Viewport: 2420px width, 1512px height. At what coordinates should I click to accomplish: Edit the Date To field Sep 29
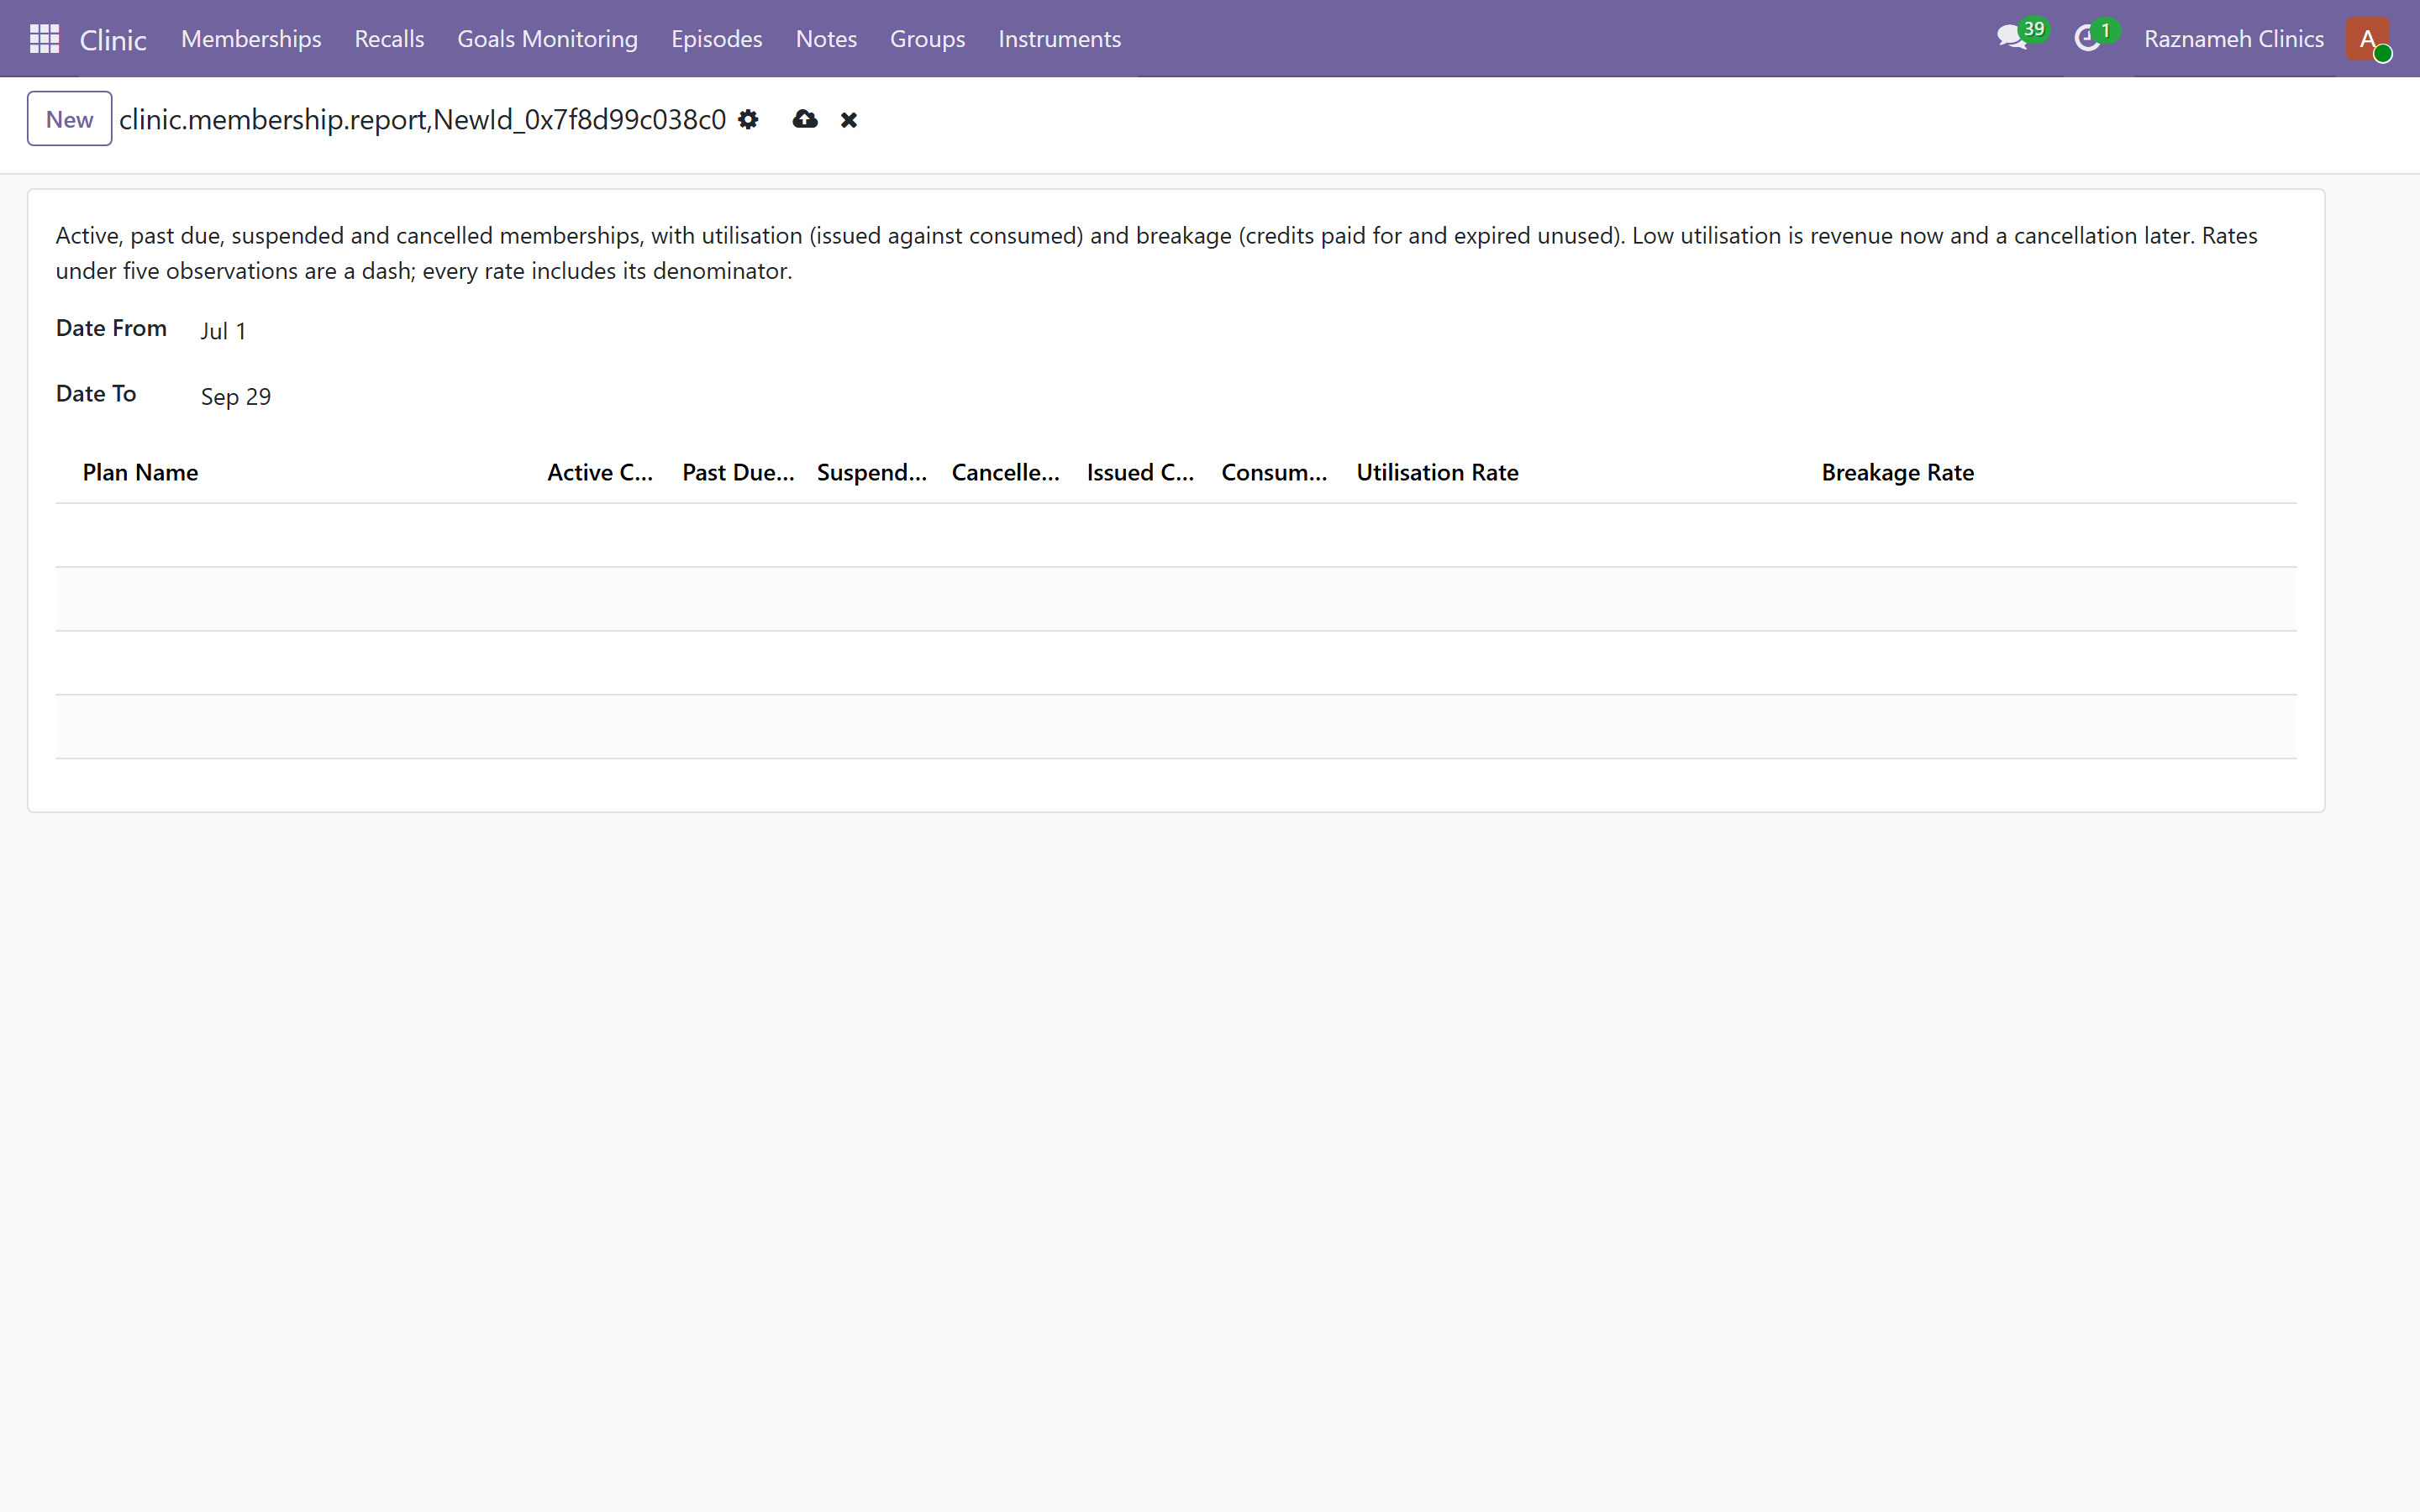click(236, 397)
